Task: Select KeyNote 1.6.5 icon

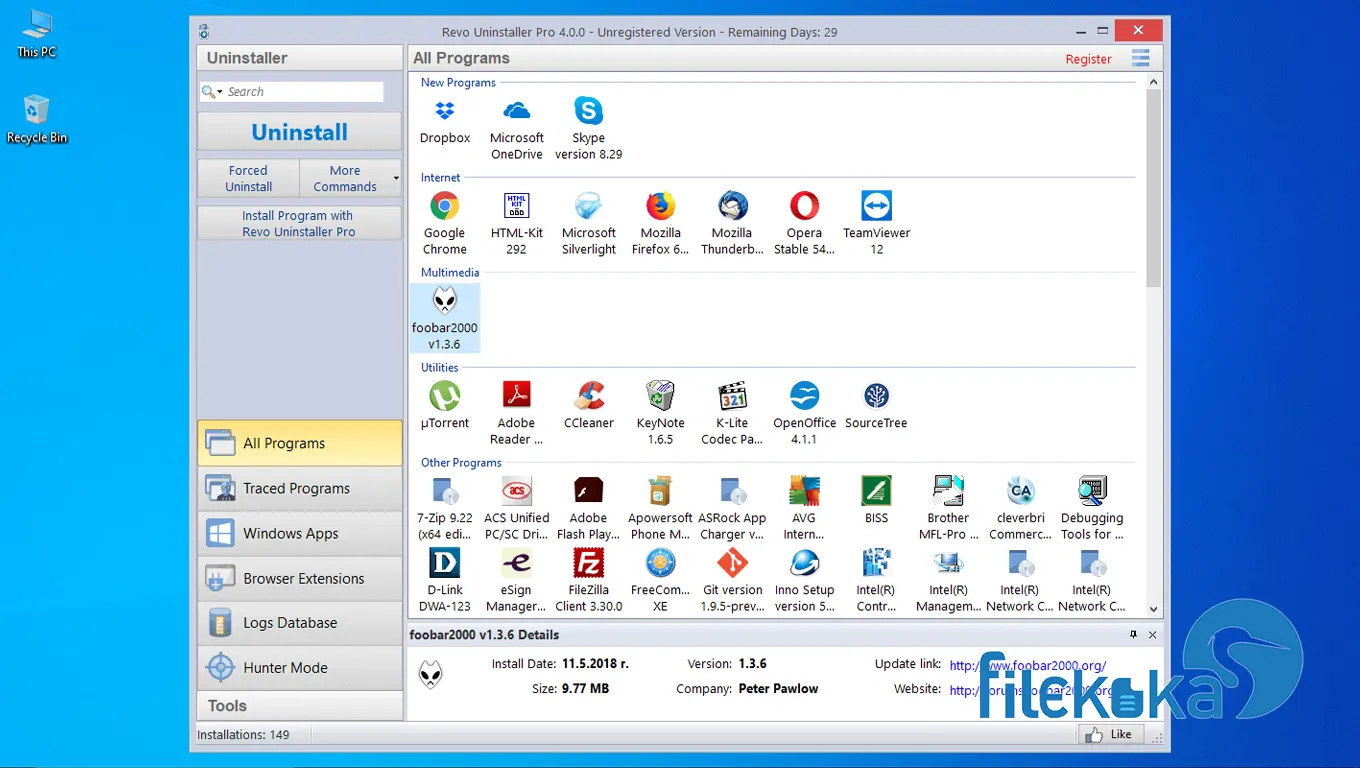Action: coord(660,396)
